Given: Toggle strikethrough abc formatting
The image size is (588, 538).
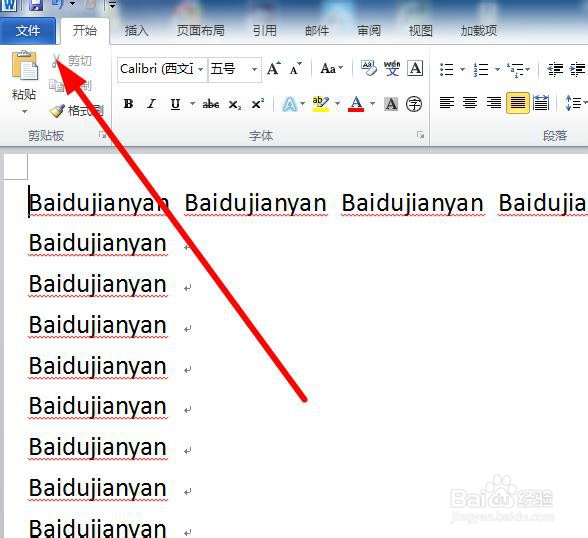Looking at the screenshot, I should click(x=211, y=104).
